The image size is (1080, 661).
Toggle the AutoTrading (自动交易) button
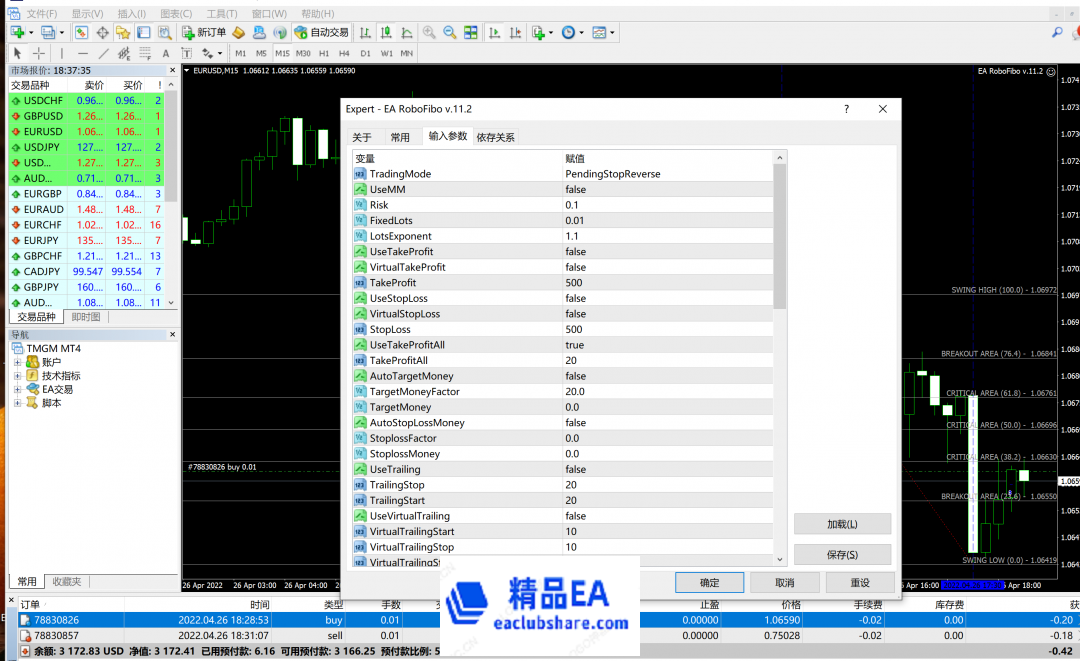322,32
